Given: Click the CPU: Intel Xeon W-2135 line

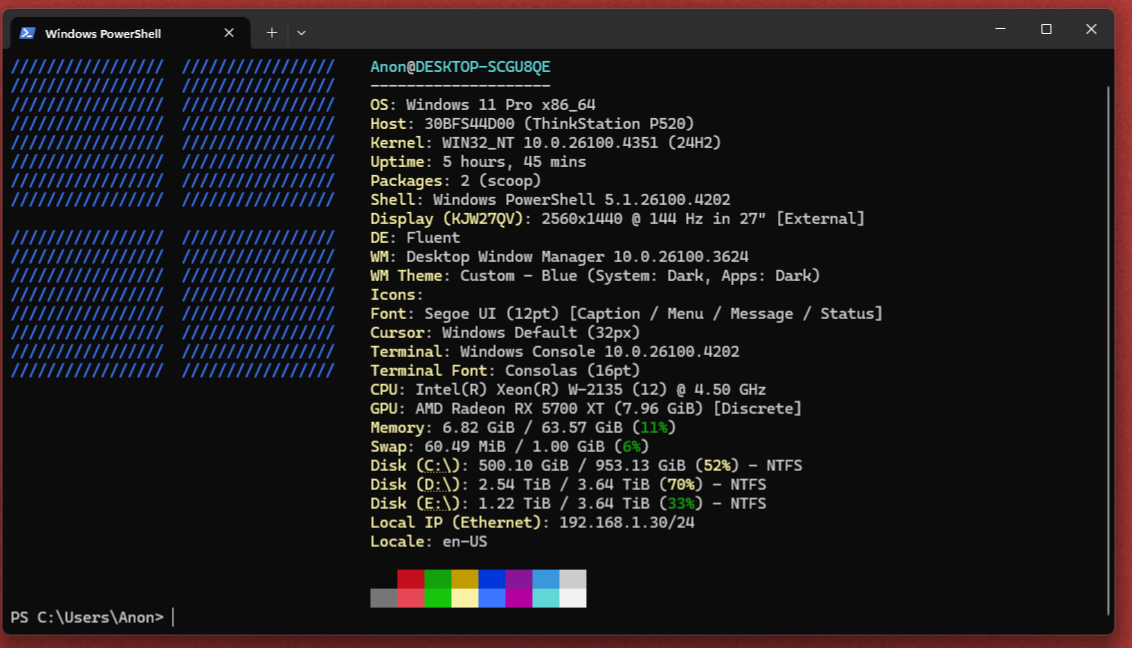Looking at the screenshot, I should (568, 390).
